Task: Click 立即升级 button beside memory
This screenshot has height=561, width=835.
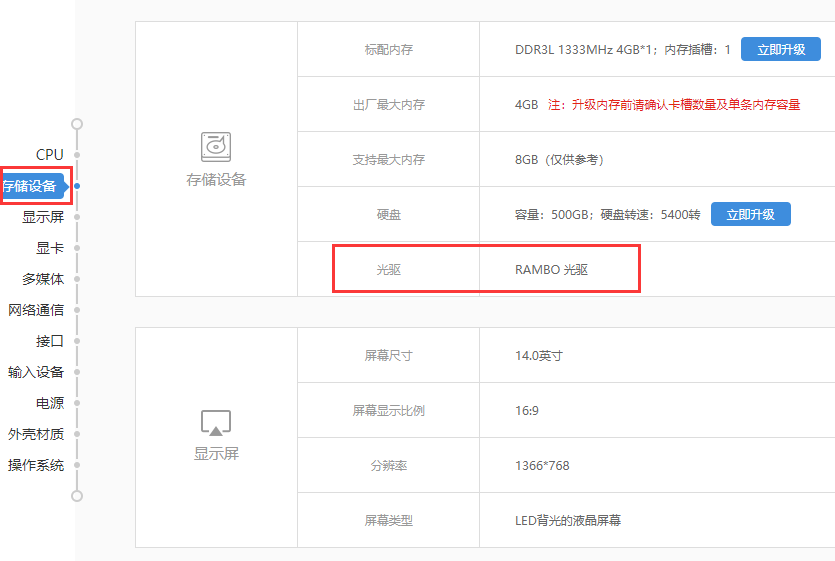Action: point(781,49)
